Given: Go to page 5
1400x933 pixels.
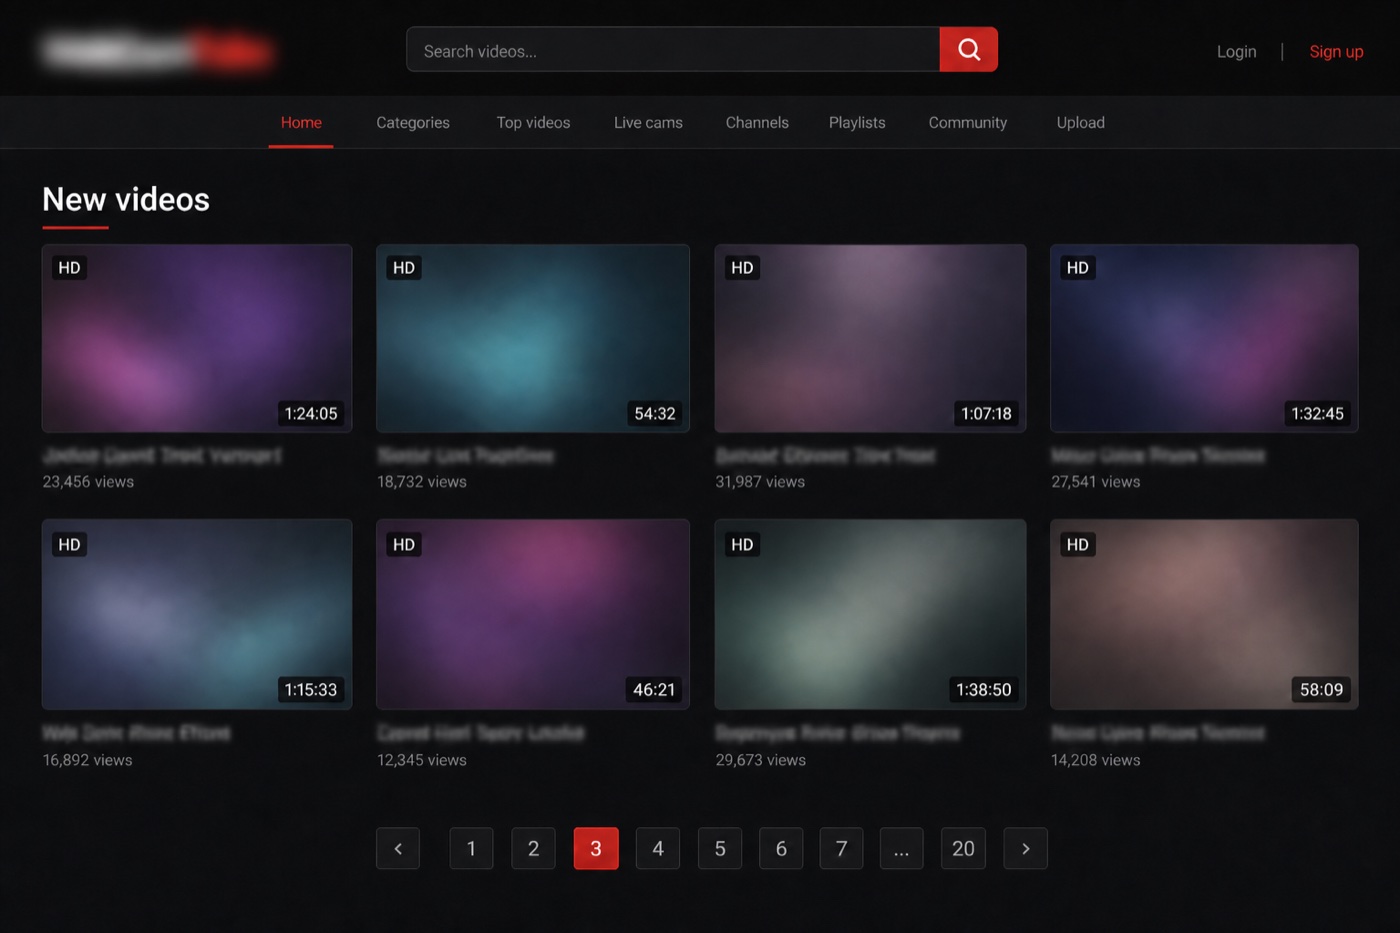Looking at the screenshot, I should pos(720,848).
